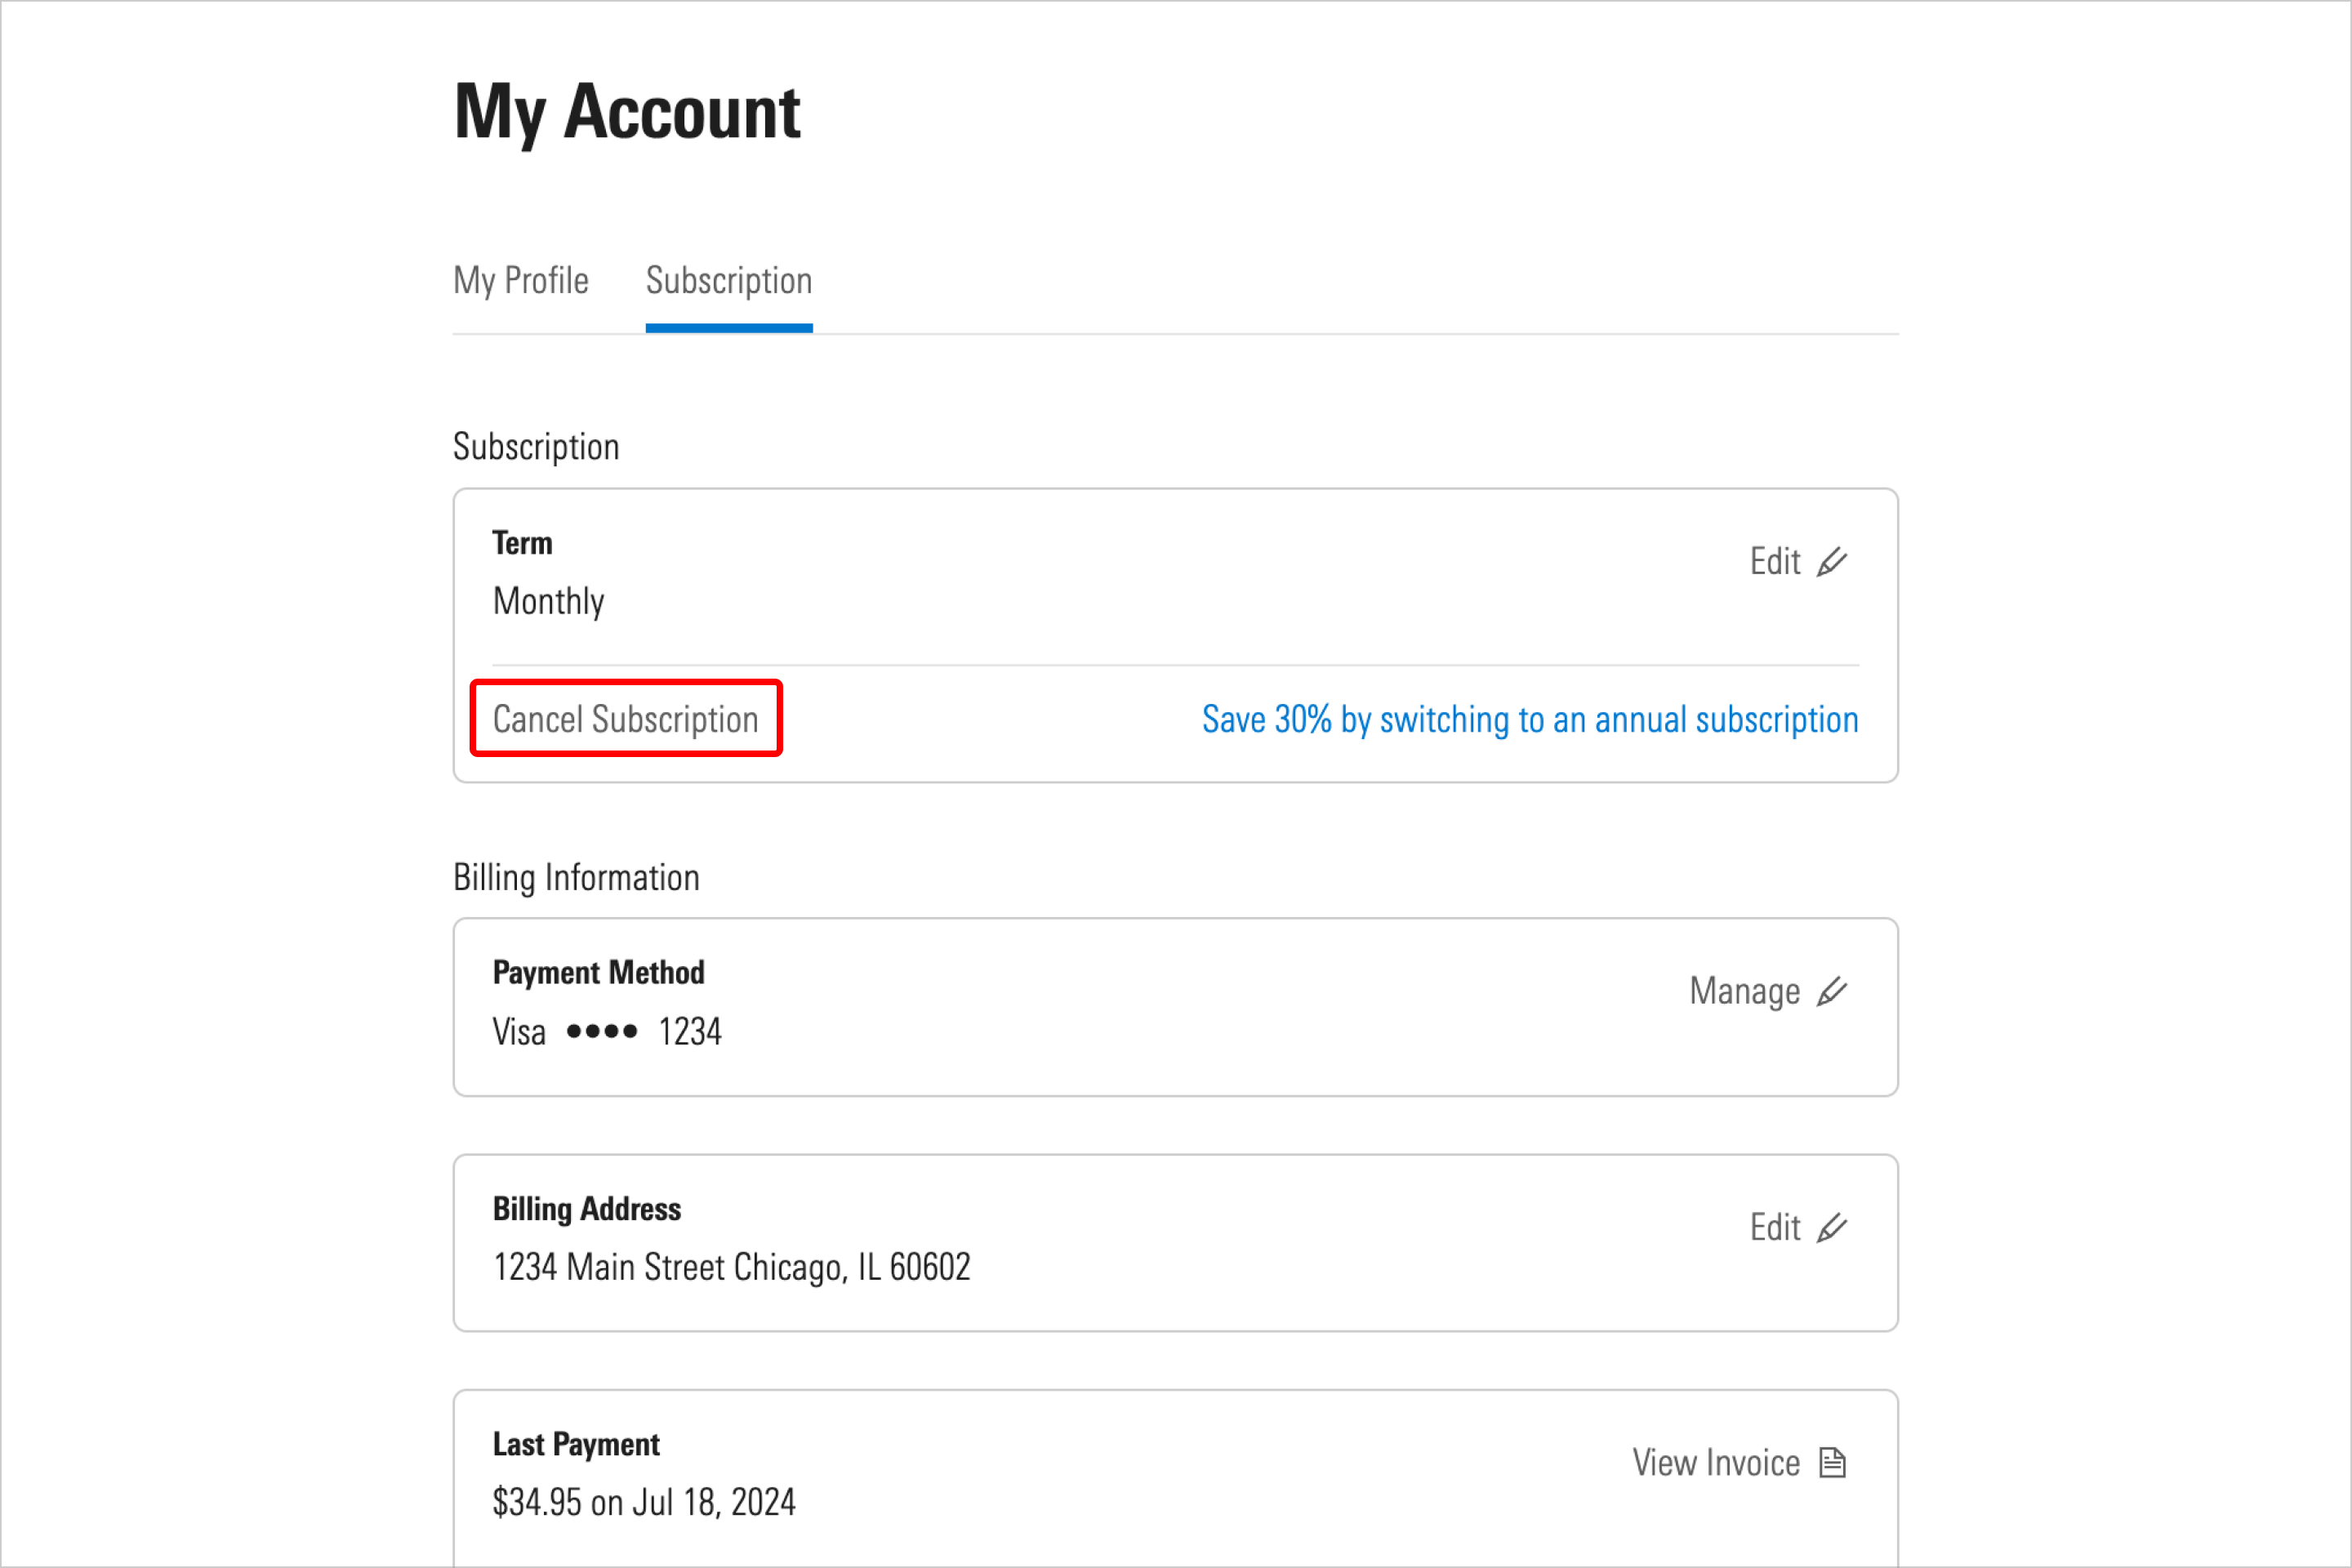Click the Monthly term value

coord(549,602)
